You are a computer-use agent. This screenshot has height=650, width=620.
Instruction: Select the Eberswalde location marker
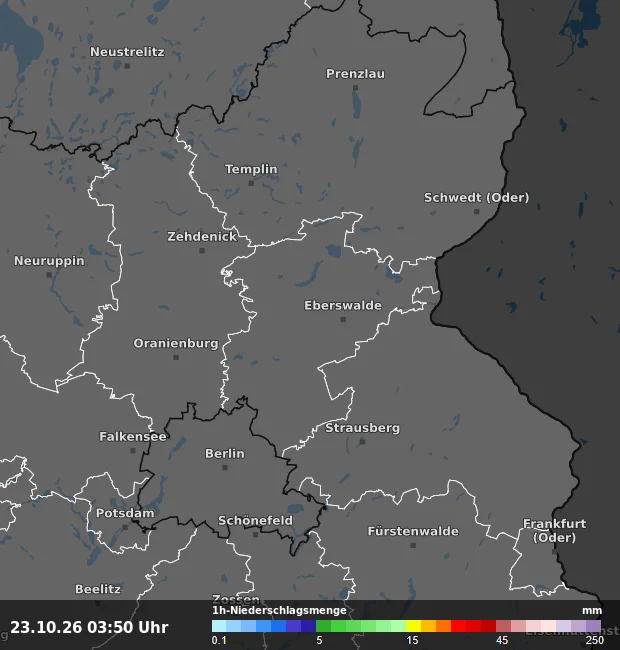[x=343, y=320]
